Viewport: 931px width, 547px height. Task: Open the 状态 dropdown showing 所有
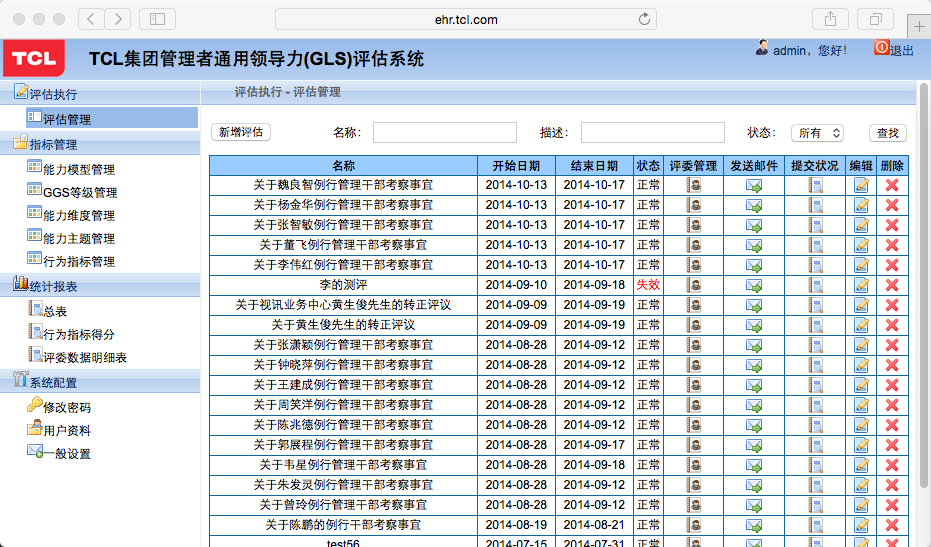818,133
